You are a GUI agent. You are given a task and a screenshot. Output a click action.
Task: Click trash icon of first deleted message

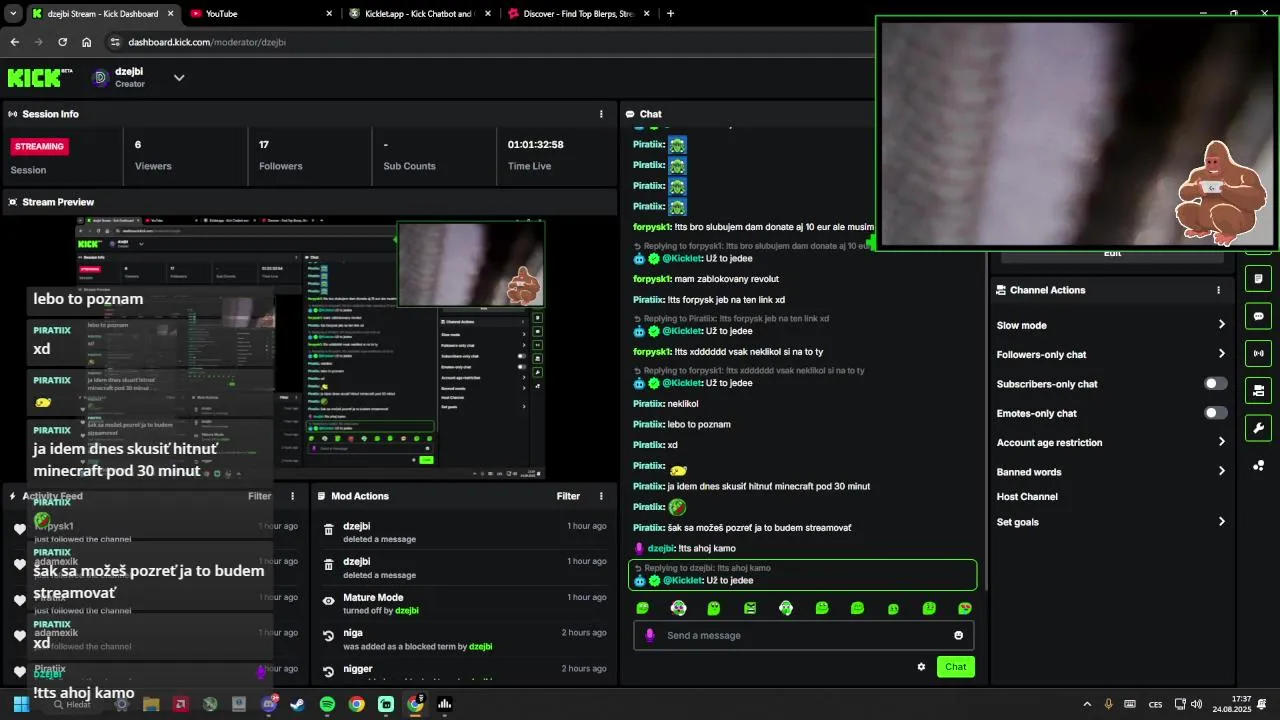pos(328,530)
